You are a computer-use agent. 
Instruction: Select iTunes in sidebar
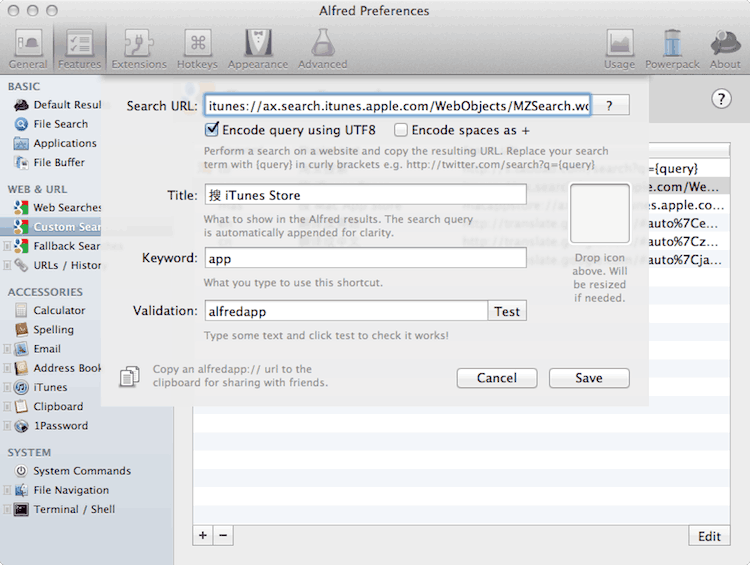click(x=41, y=387)
